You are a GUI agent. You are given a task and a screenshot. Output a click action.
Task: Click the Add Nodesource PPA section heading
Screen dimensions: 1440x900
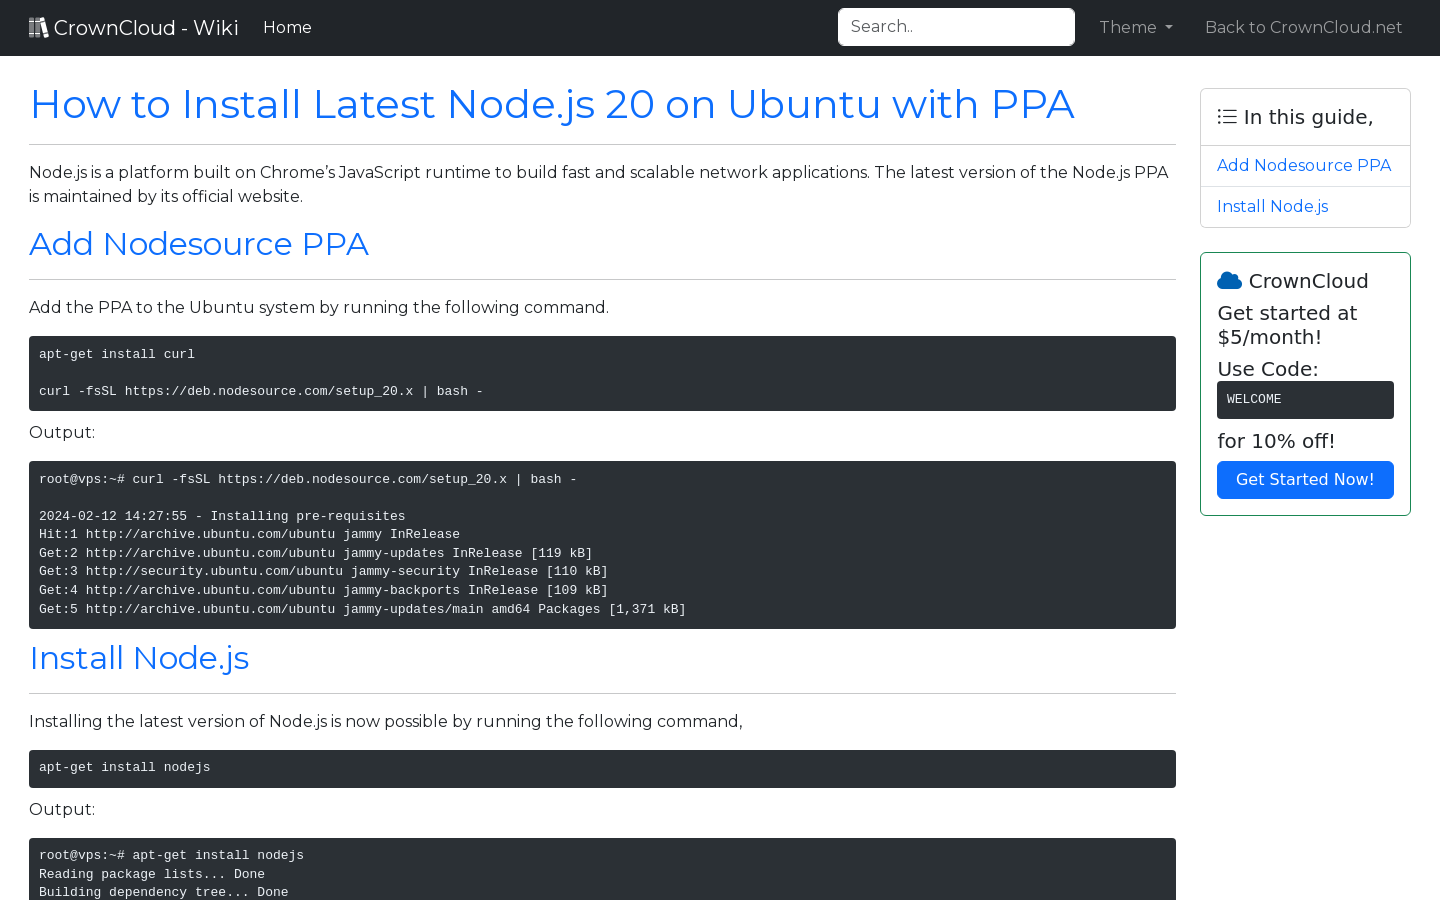coord(198,244)
